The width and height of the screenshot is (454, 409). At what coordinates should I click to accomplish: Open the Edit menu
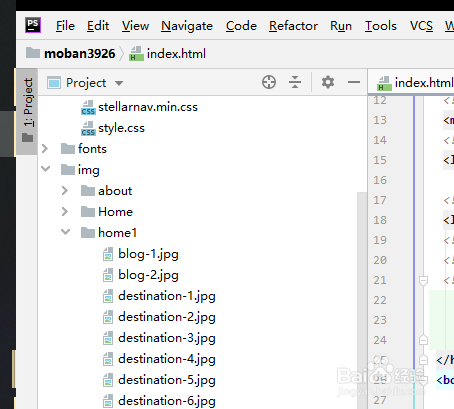[98, 26]
